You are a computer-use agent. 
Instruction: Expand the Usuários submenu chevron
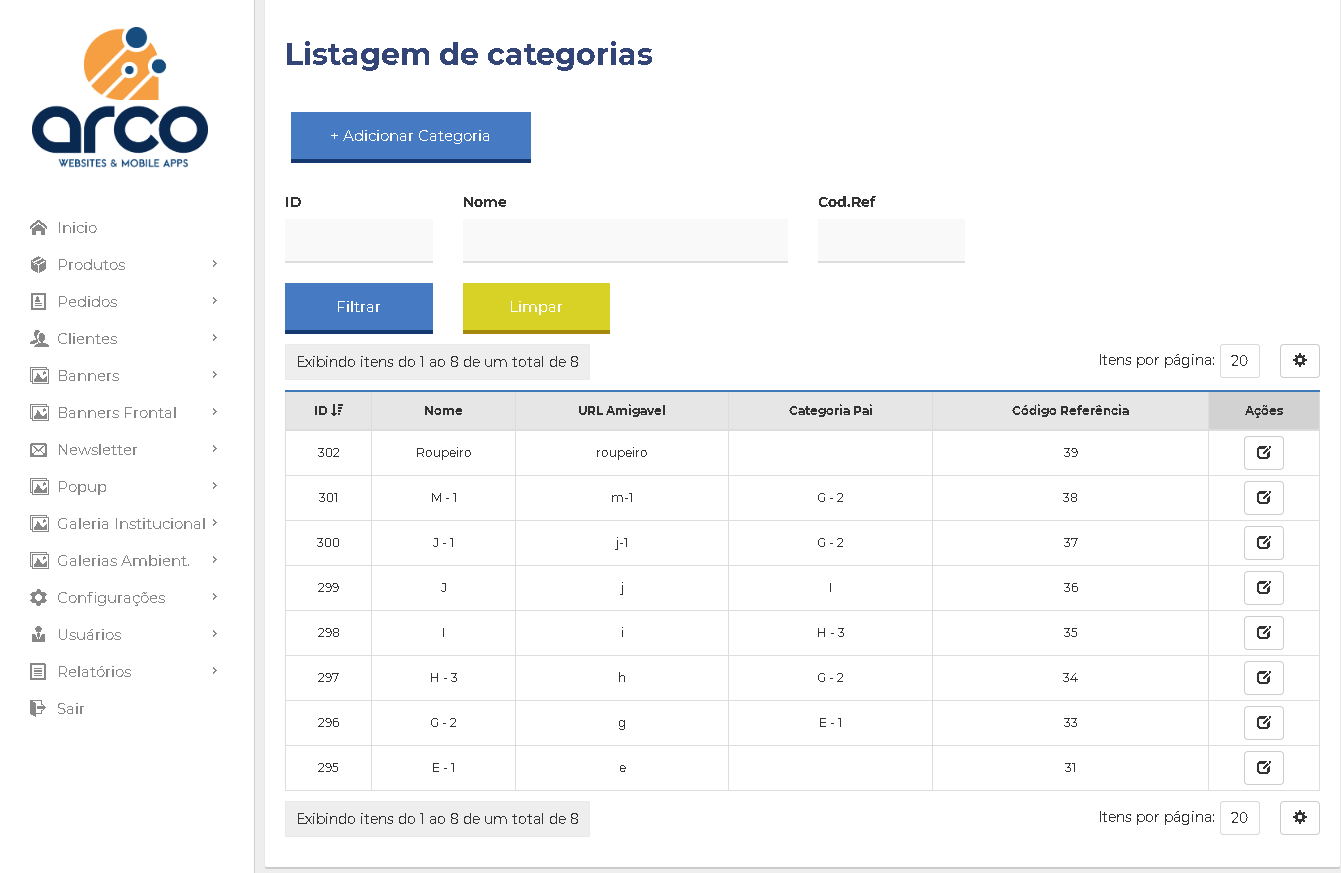[x=215, y=634]
